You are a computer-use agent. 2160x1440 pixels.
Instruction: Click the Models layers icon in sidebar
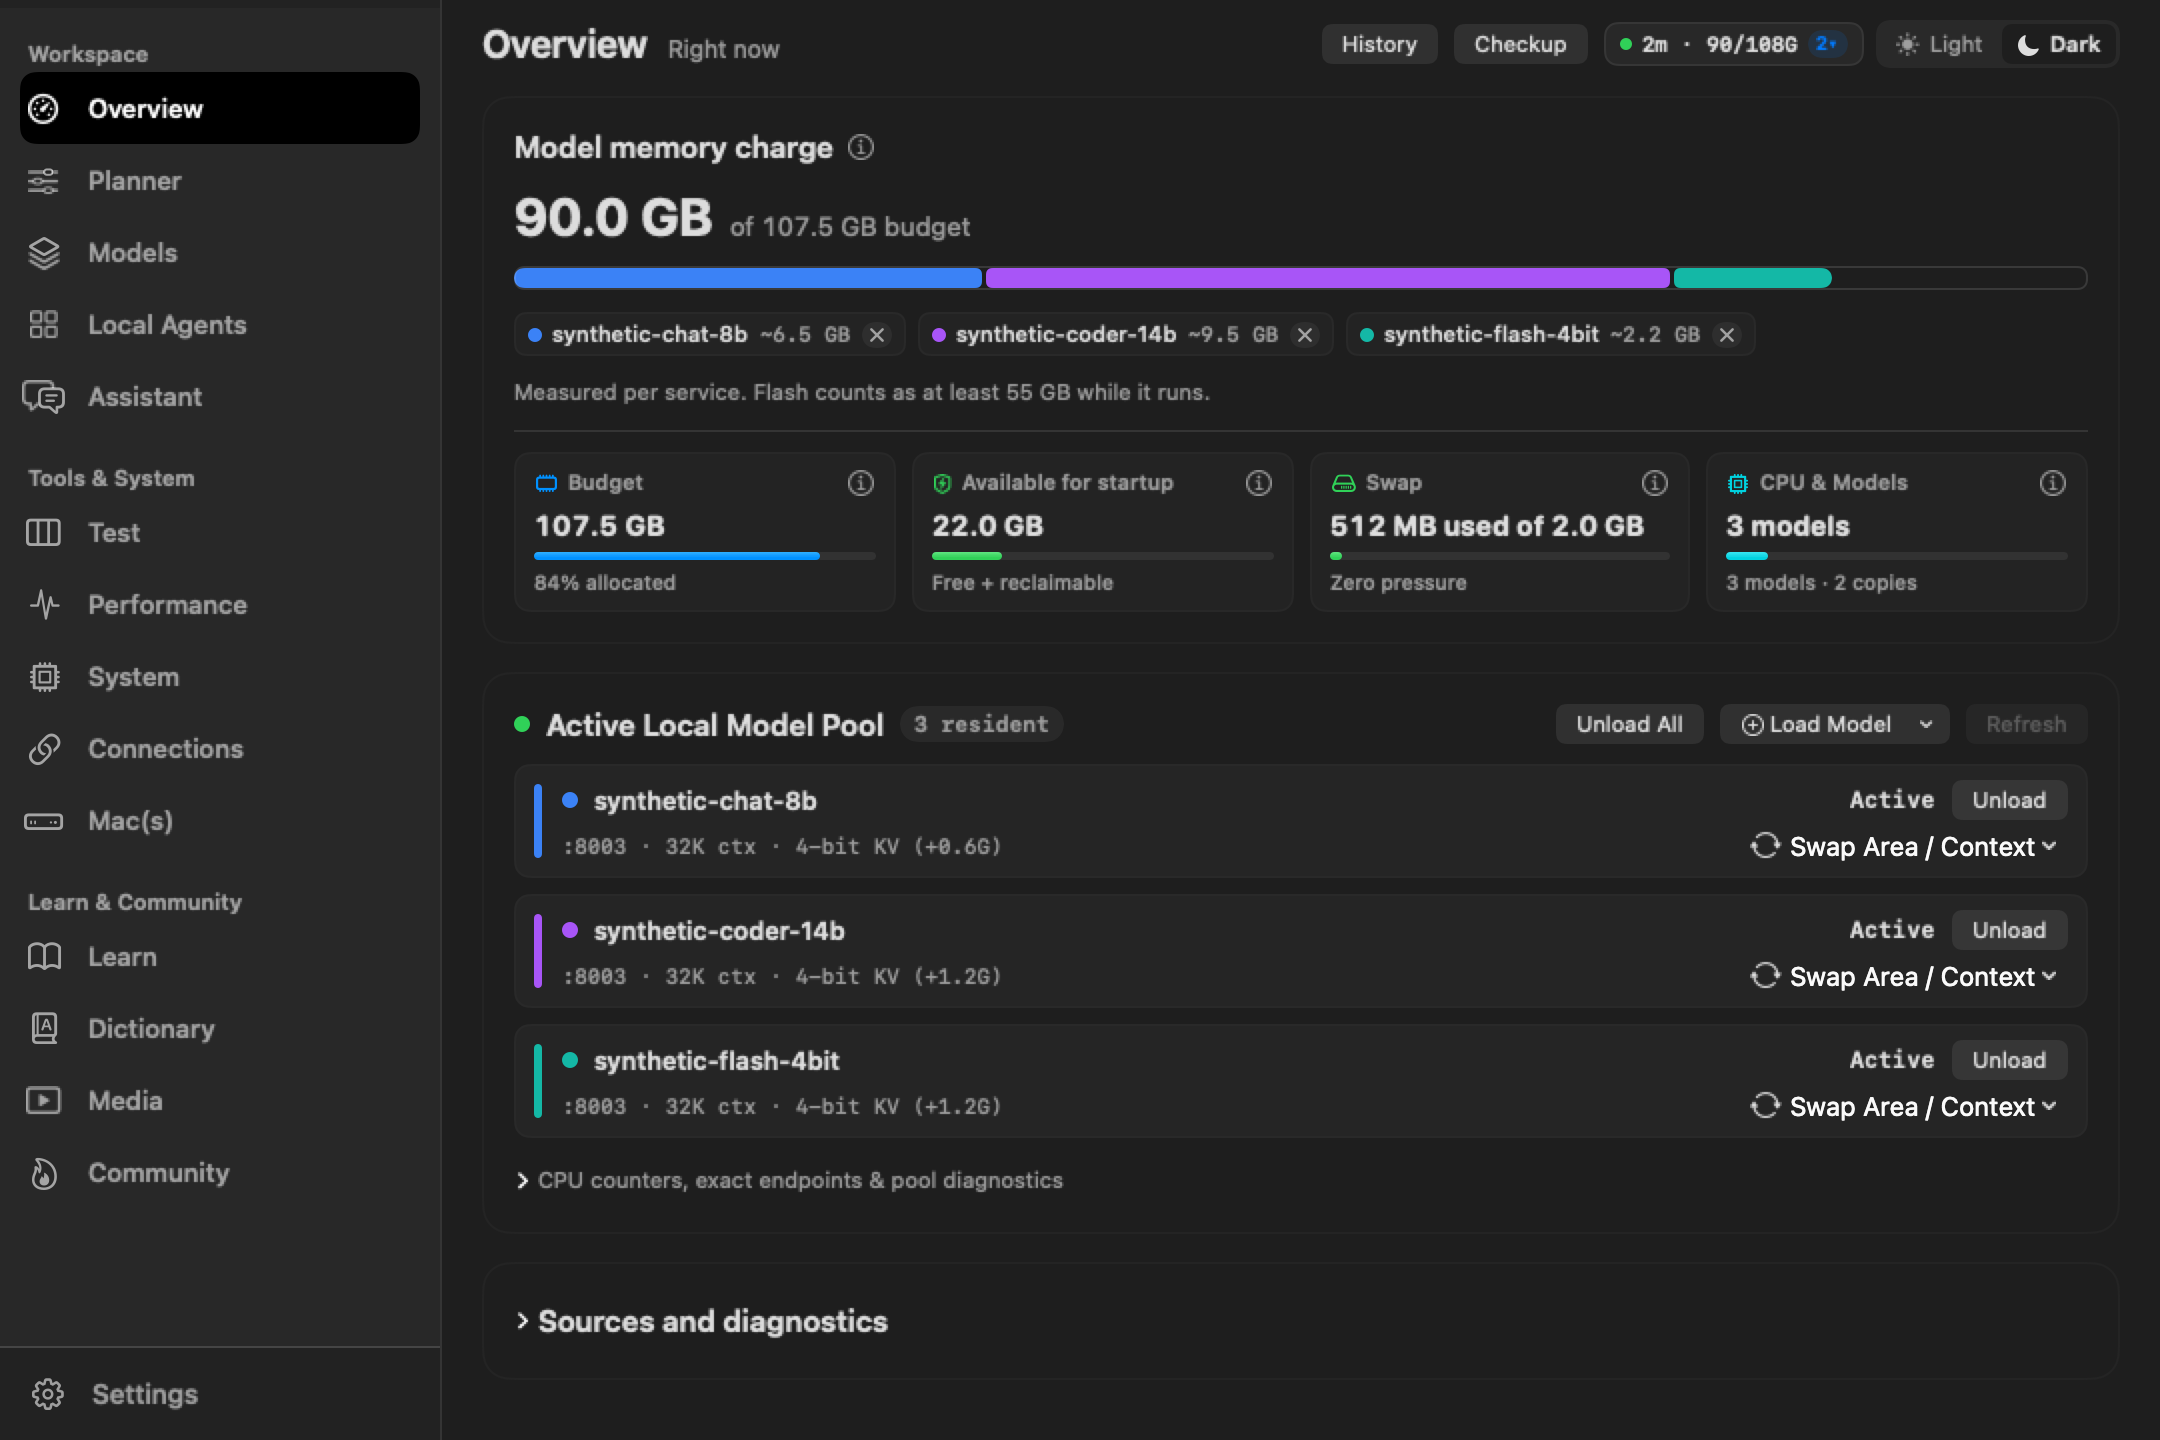point(43,253)
